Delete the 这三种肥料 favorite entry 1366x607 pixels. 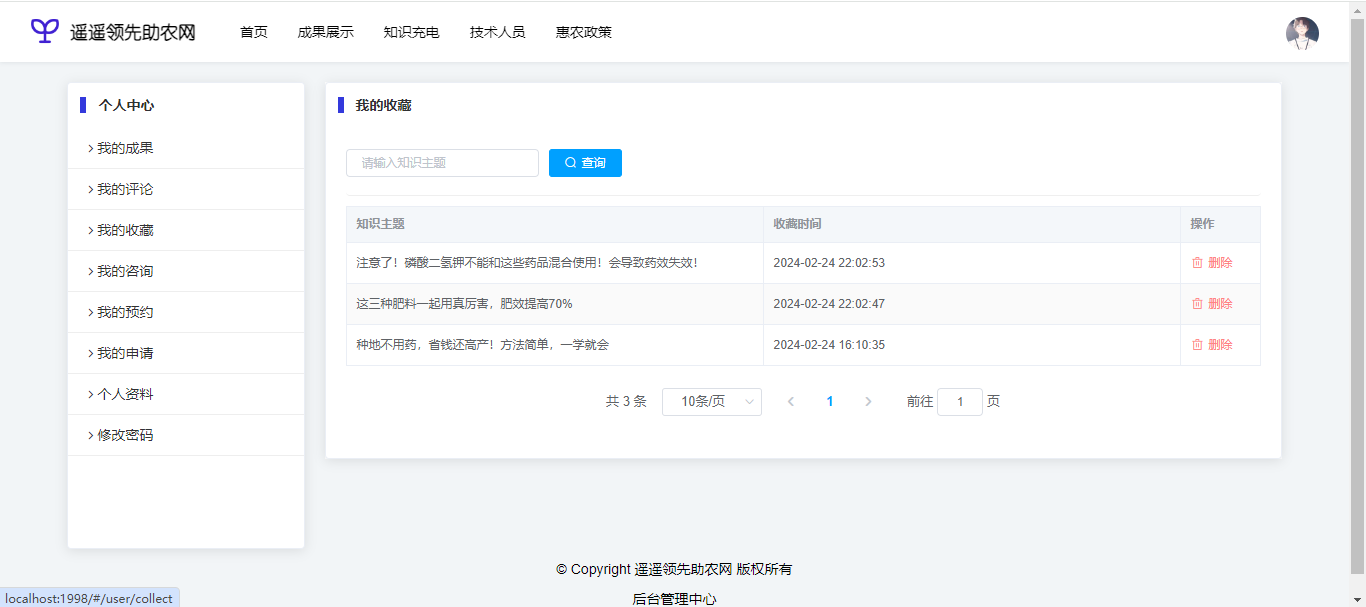pos(1211,304)
